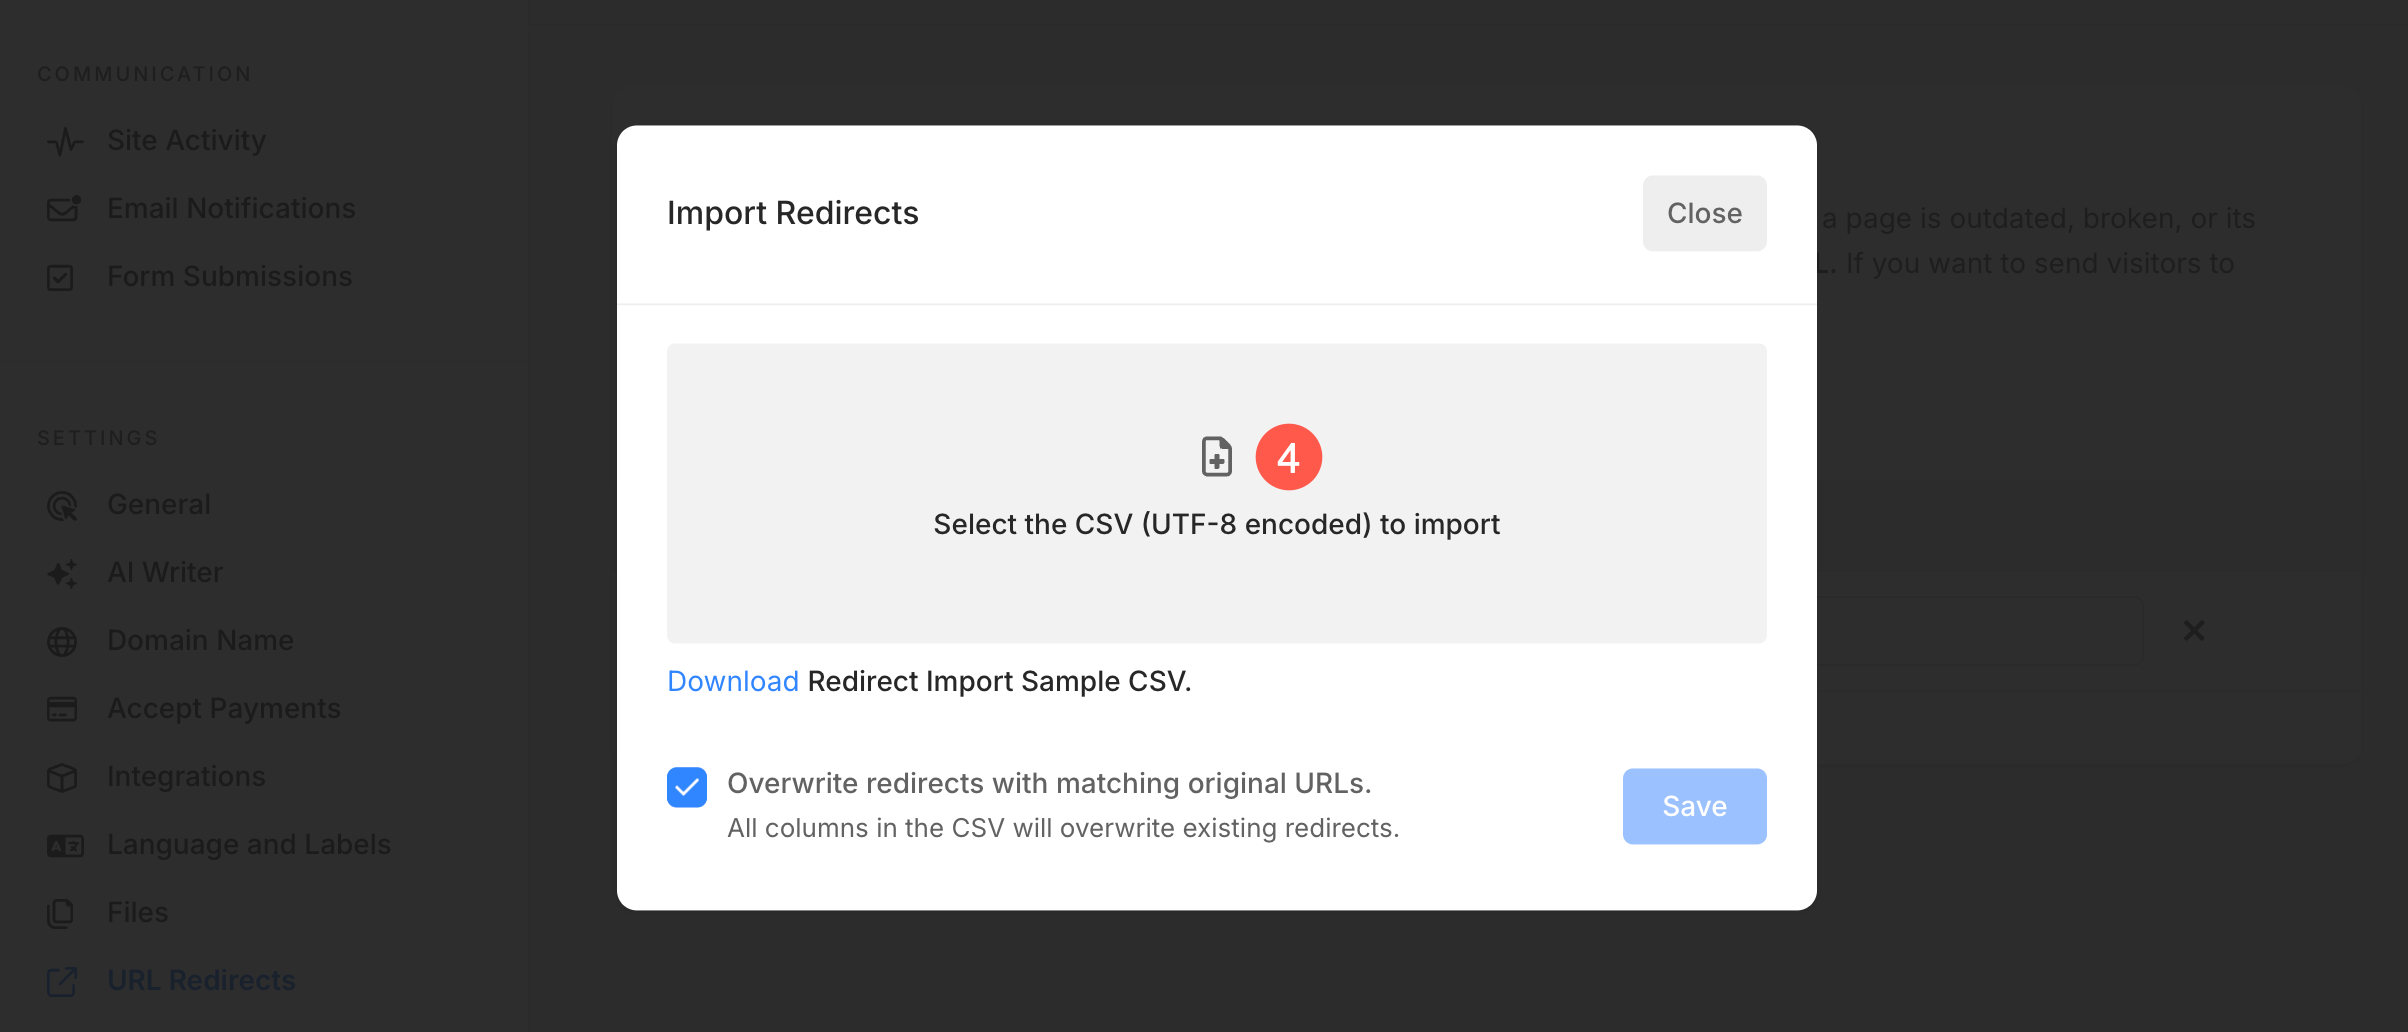Click the Email Notifications envelope icon

pos(63,209)
